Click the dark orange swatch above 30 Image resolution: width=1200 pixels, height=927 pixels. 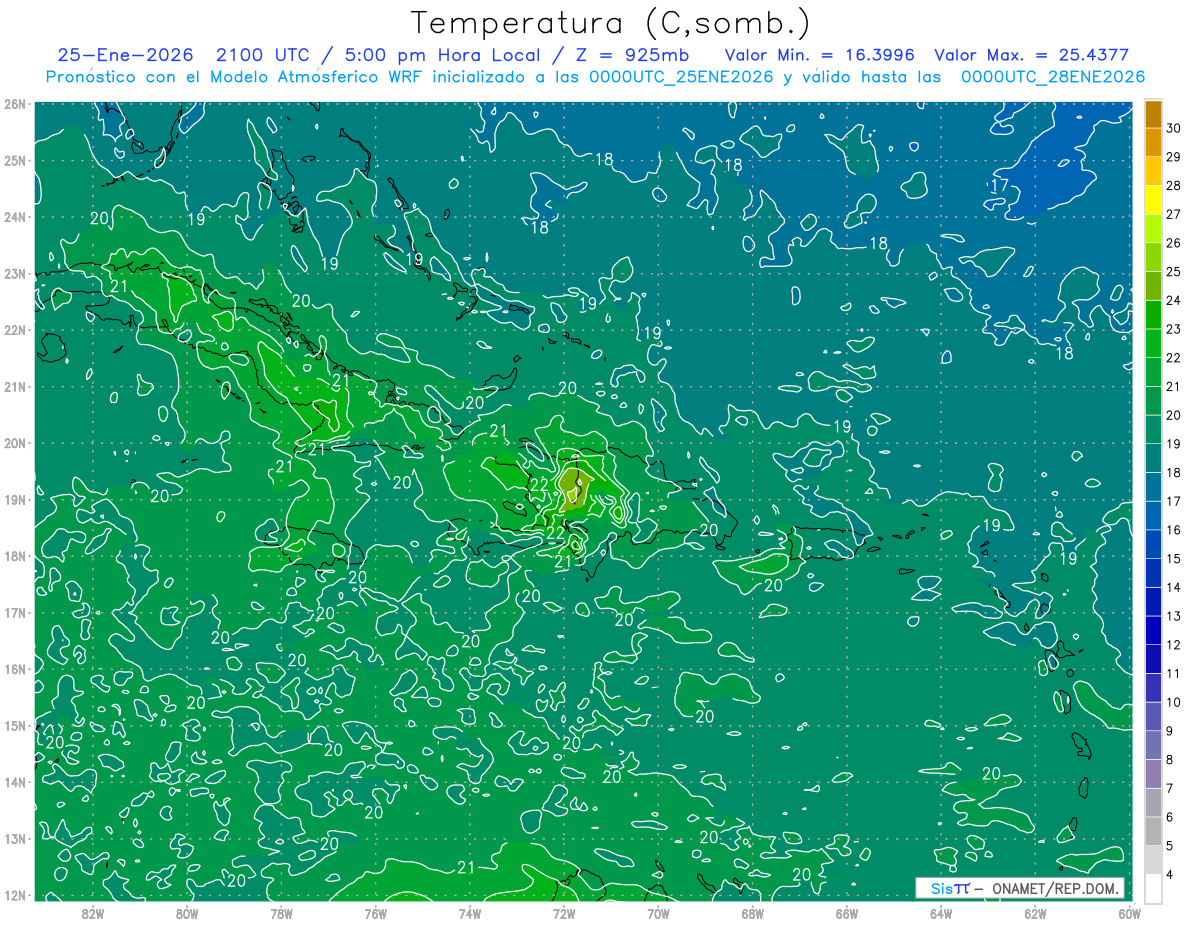[x=1153, y=114]
